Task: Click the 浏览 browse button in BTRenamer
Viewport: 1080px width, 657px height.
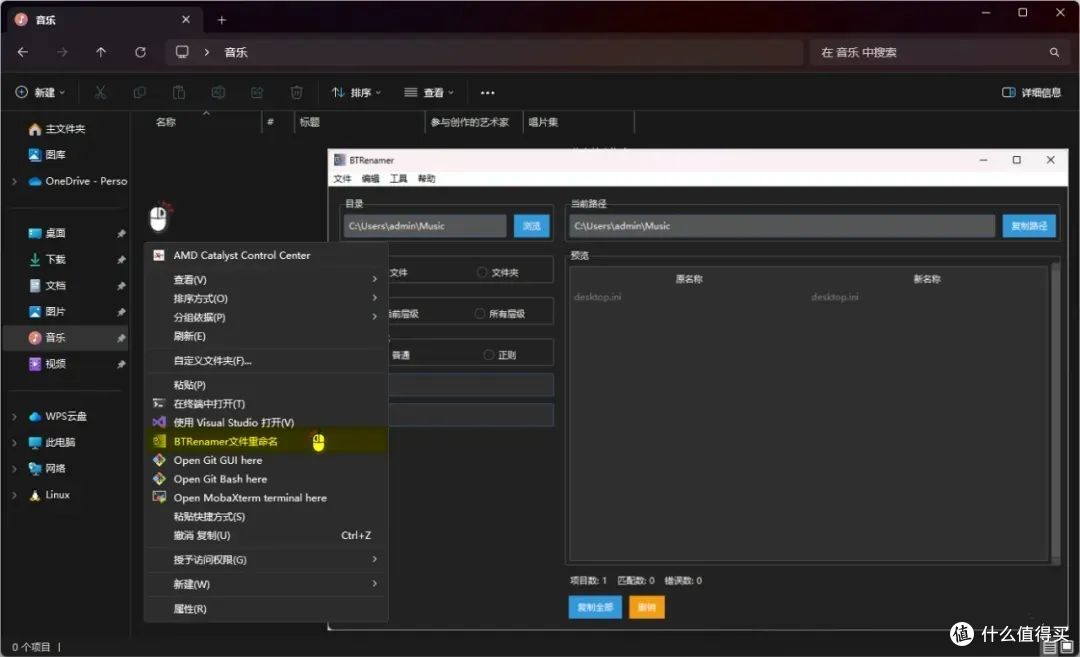Action: [532, 226]
